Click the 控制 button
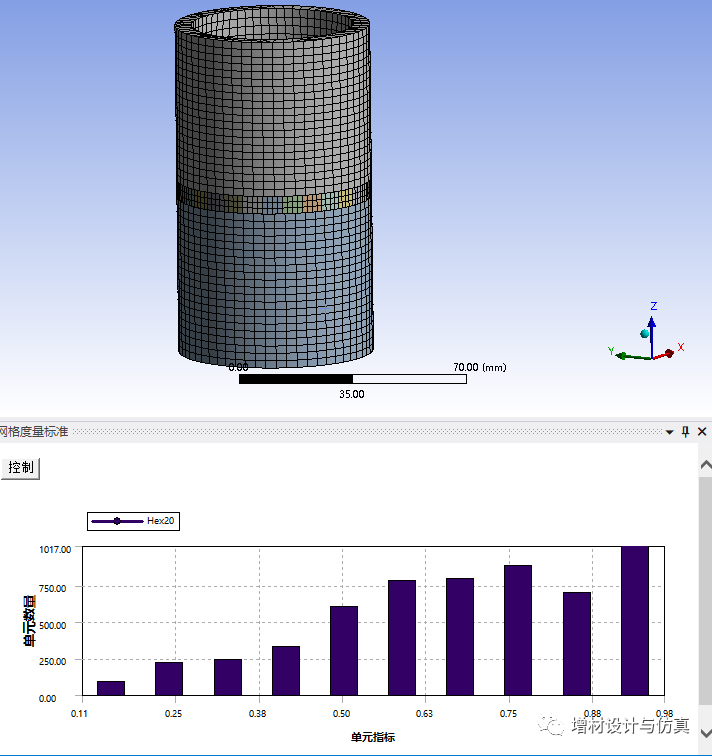The height and width of the screenshot is (756, 712). [20, 468]
